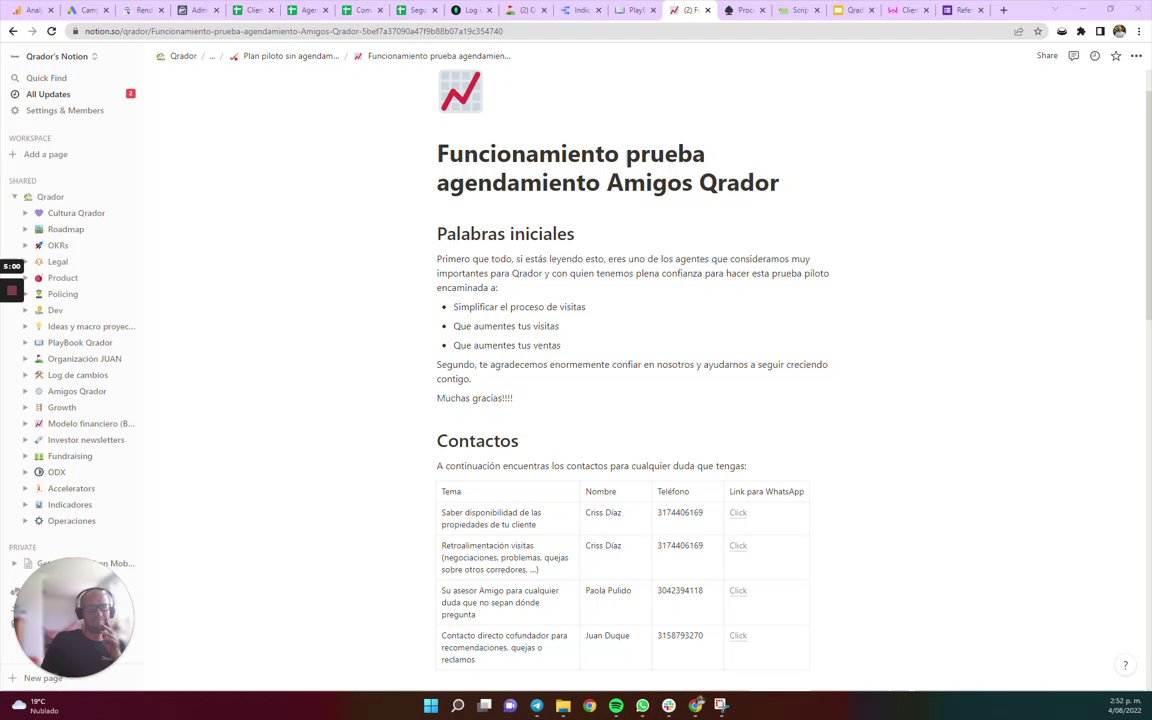Expand the Operaciones sidebar page
This screenshot has height=720, width=1152.
(25, 521)
